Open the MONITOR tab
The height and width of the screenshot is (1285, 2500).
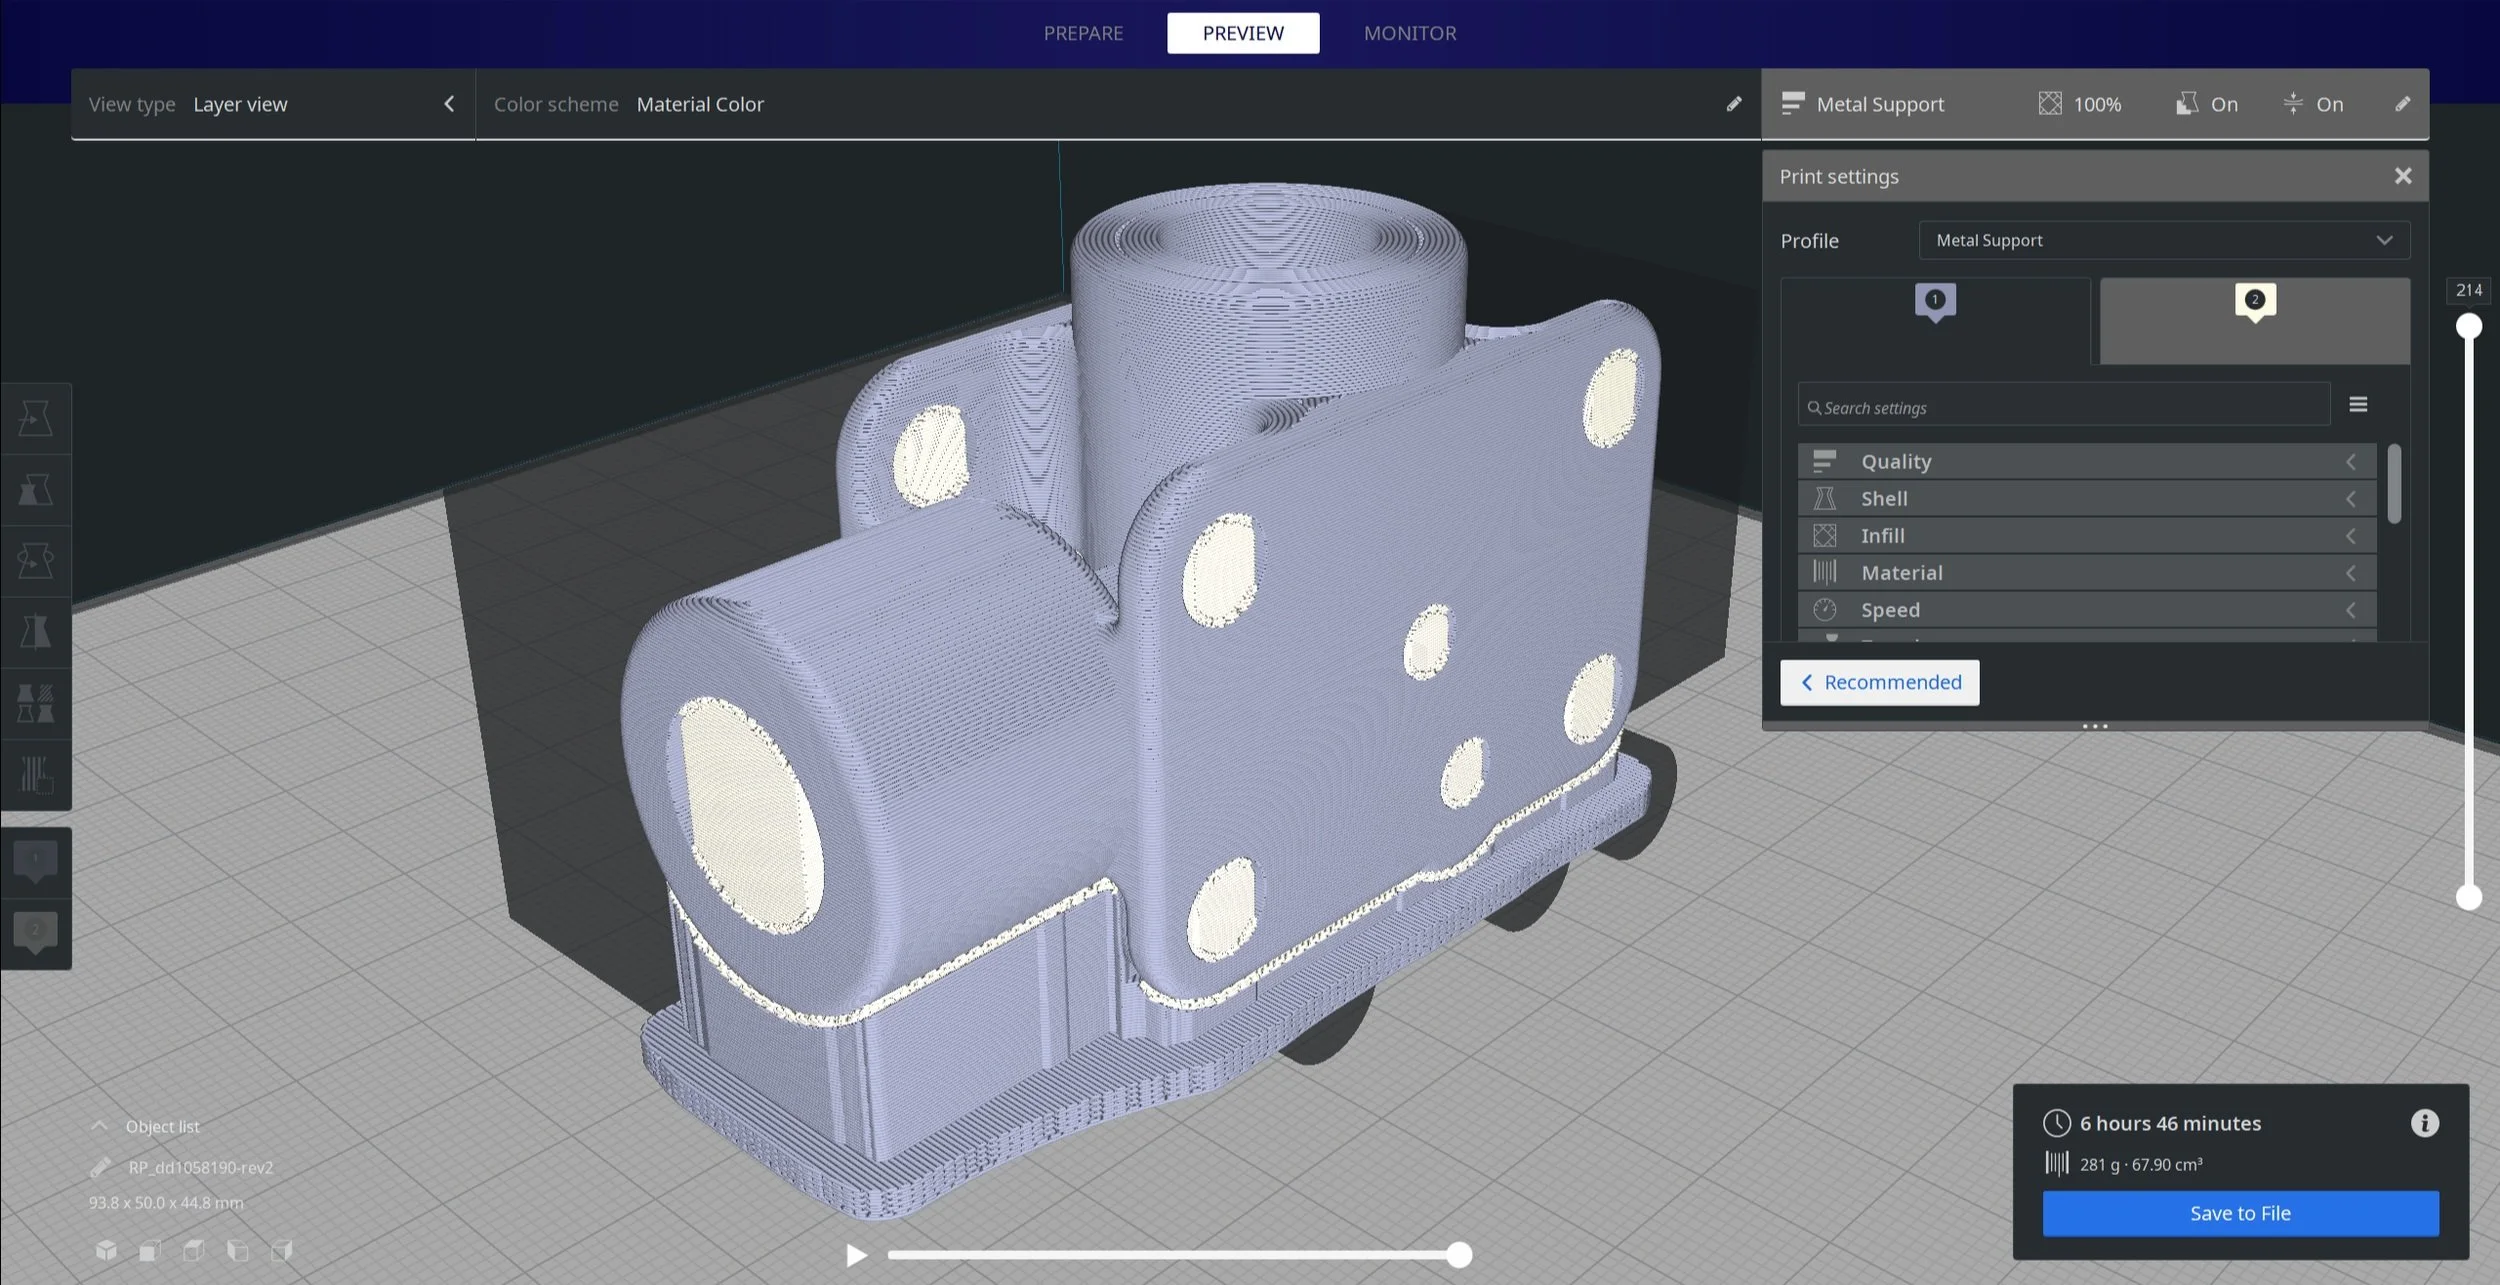coord(1409,32)
